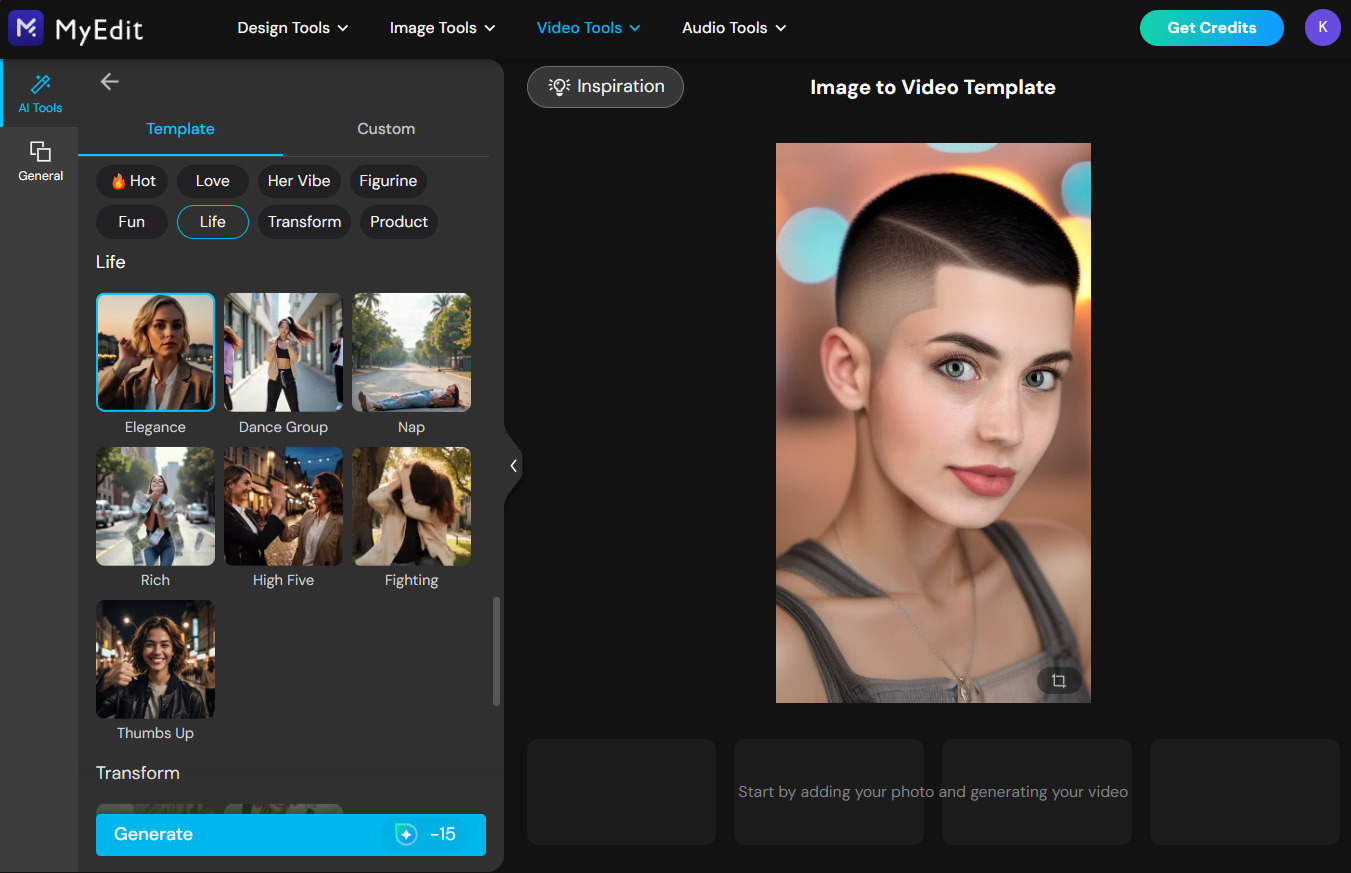Collapse the template panel with the side chevron
The width and height of the screenshot is (1351, 873).
pyautogui.click(x=514, y=465)
